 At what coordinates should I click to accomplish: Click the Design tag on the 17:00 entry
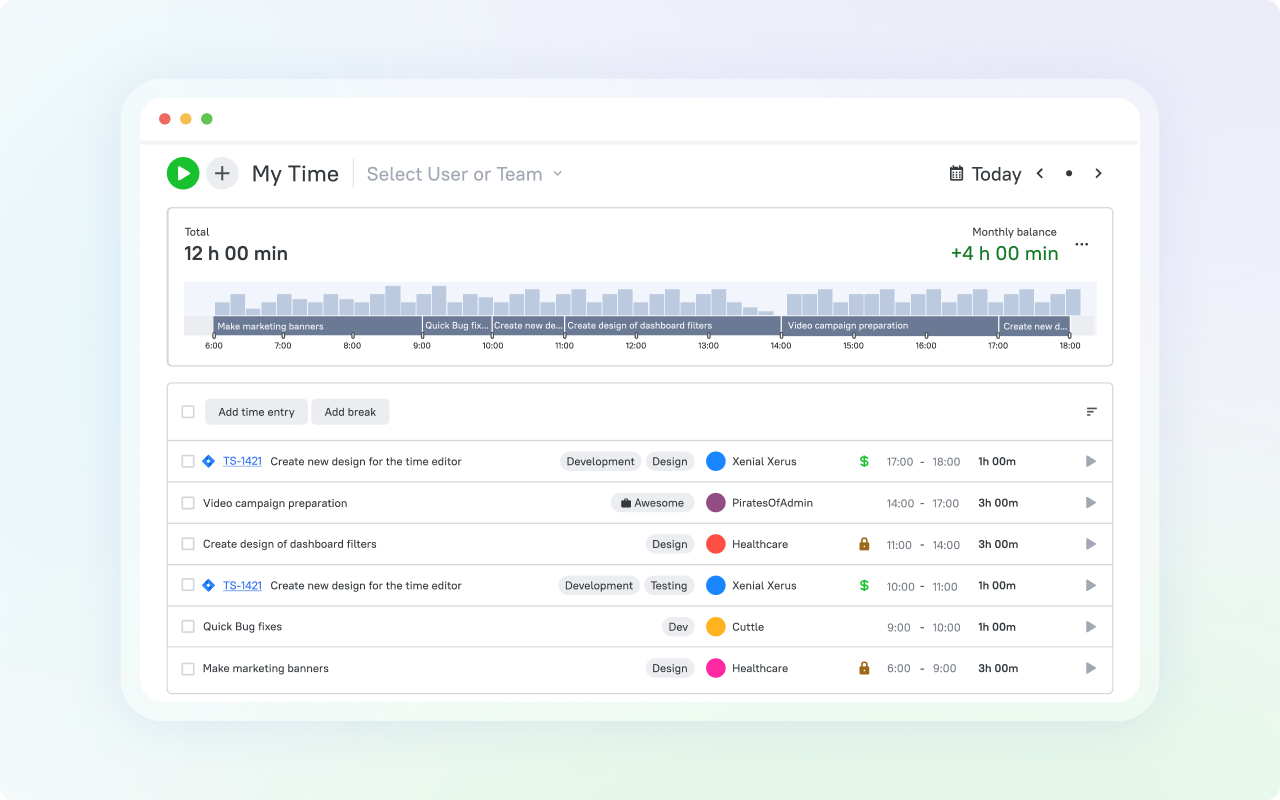click(670, 461)
